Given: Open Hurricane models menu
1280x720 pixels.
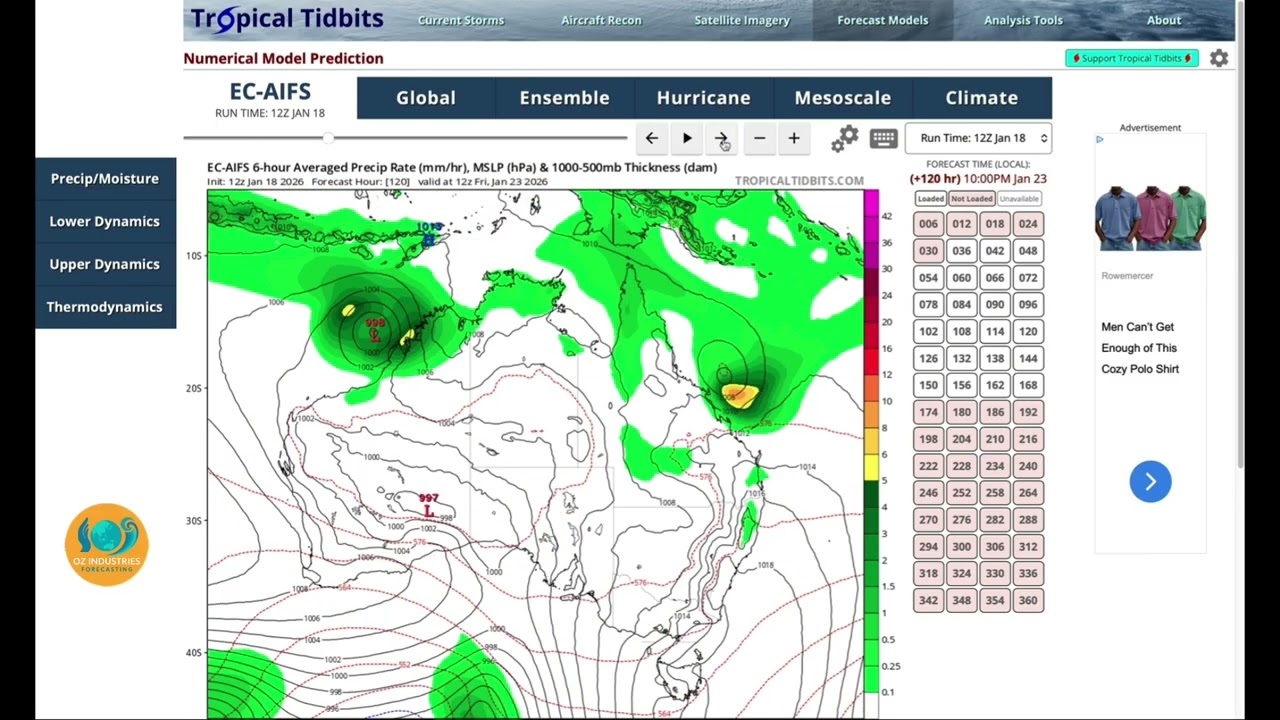Looking at the screenshot, I should click(x=703, y=98).
